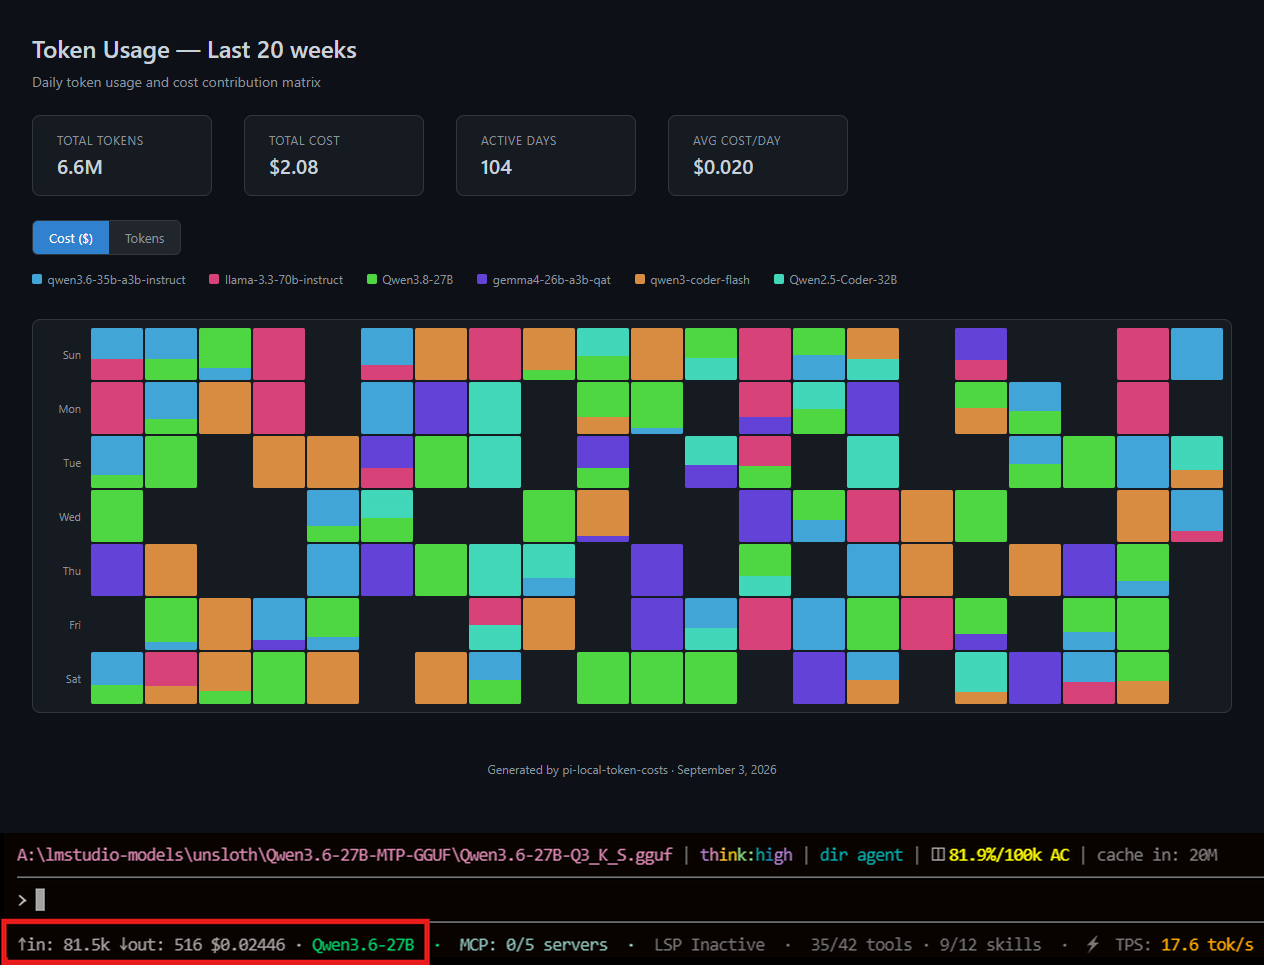Open the Active Days 104 card
The width and height of the screenshot is (1264, 965).
click(x=546, y=155)
